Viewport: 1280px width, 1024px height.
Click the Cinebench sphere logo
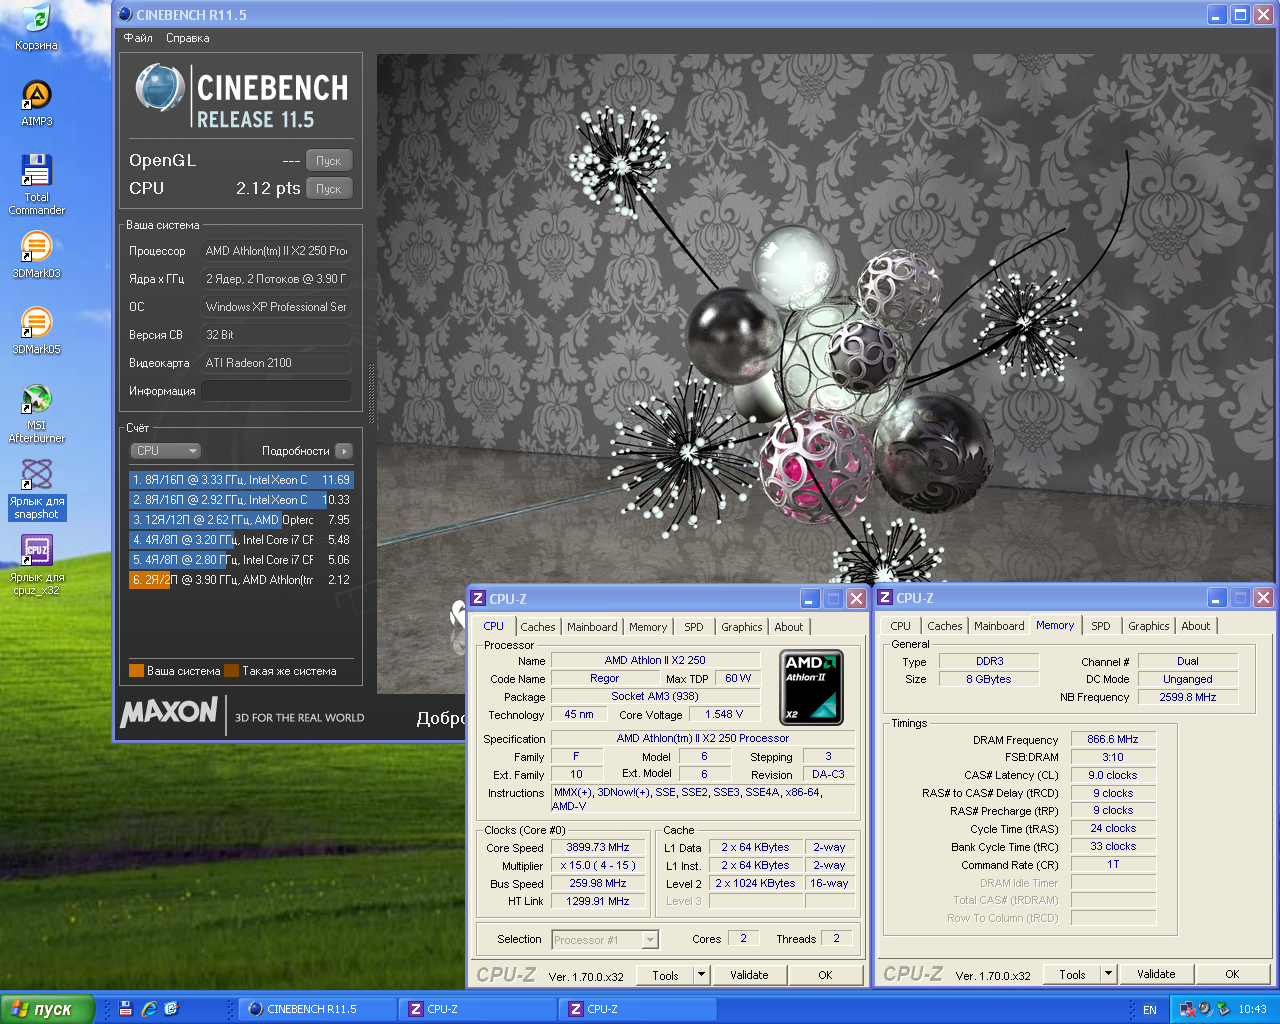click(160, 90)
